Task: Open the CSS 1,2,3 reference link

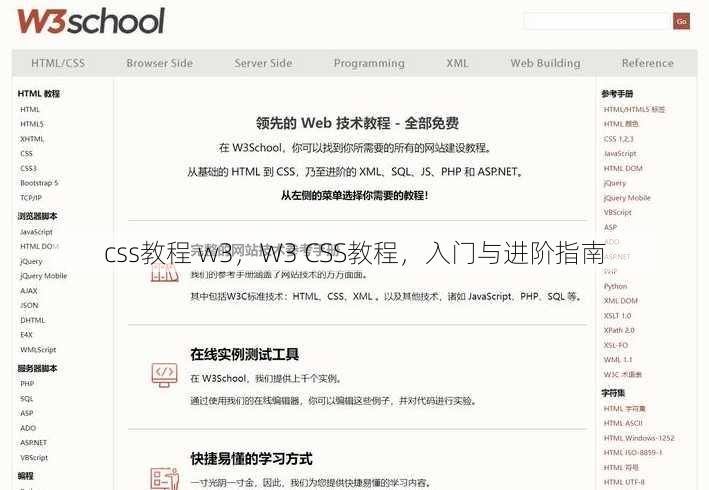Action: point(619,139)
